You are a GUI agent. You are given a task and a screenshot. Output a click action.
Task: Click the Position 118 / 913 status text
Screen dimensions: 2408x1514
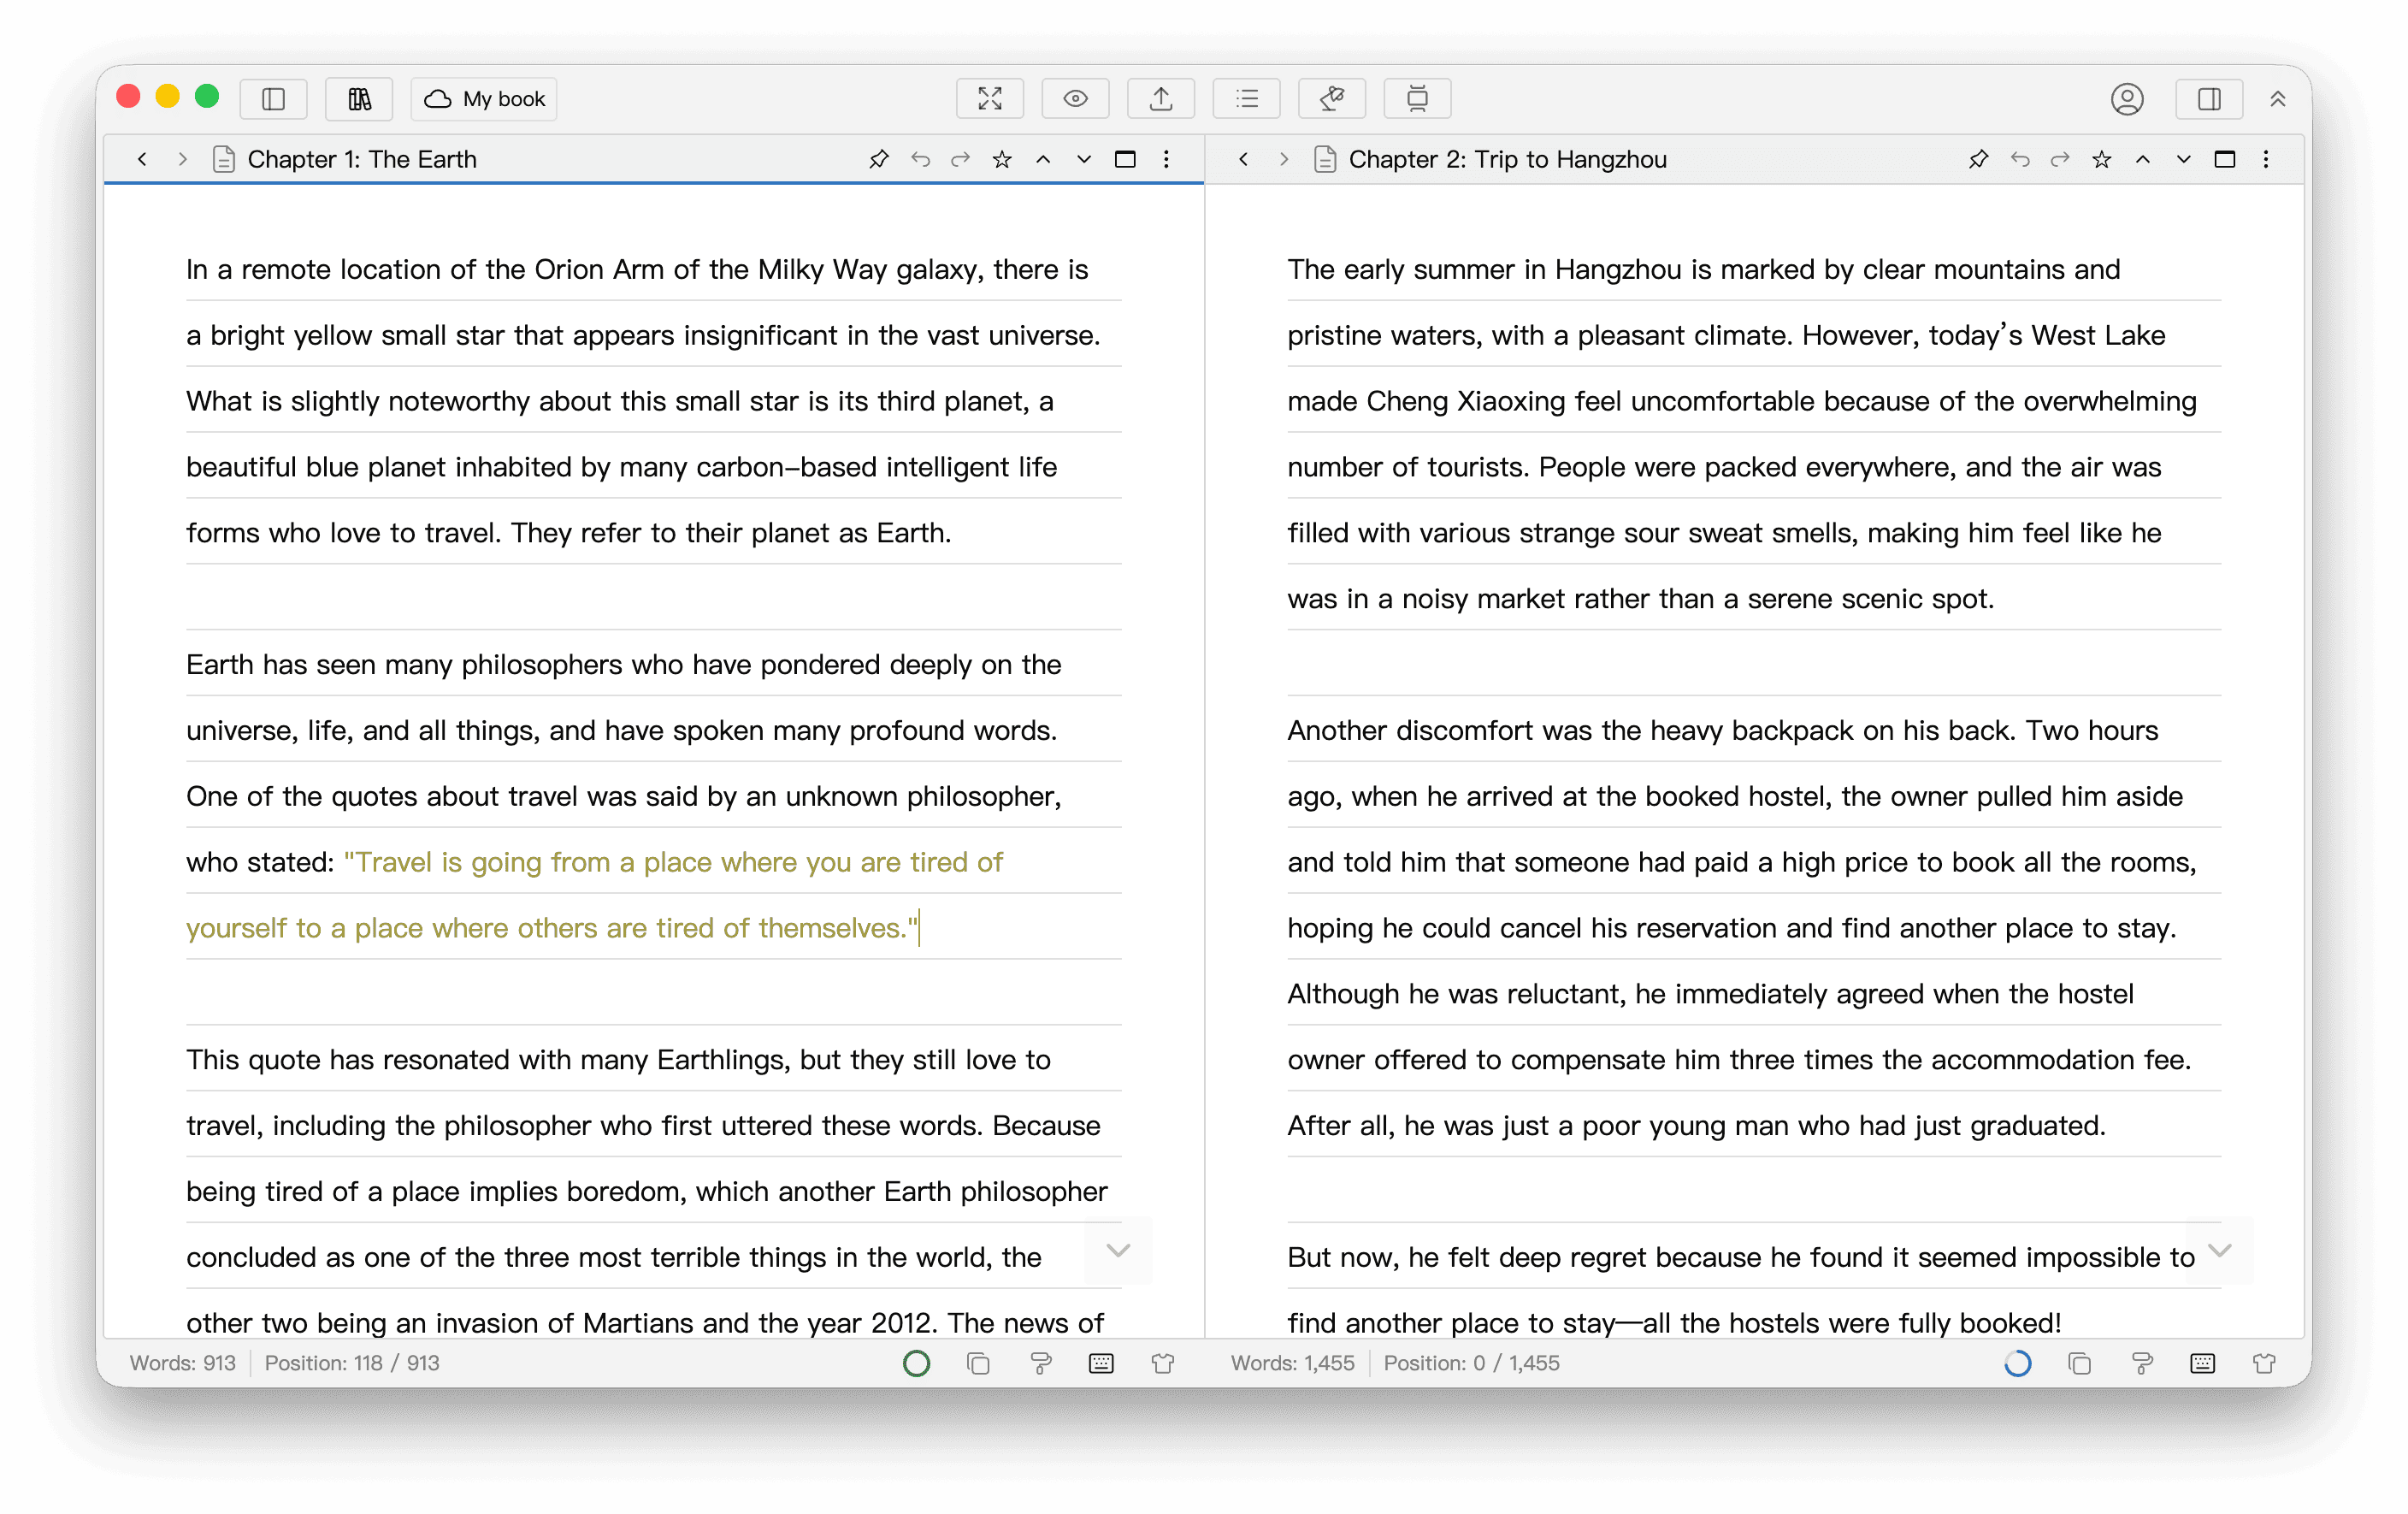(x=352, y=1363)
